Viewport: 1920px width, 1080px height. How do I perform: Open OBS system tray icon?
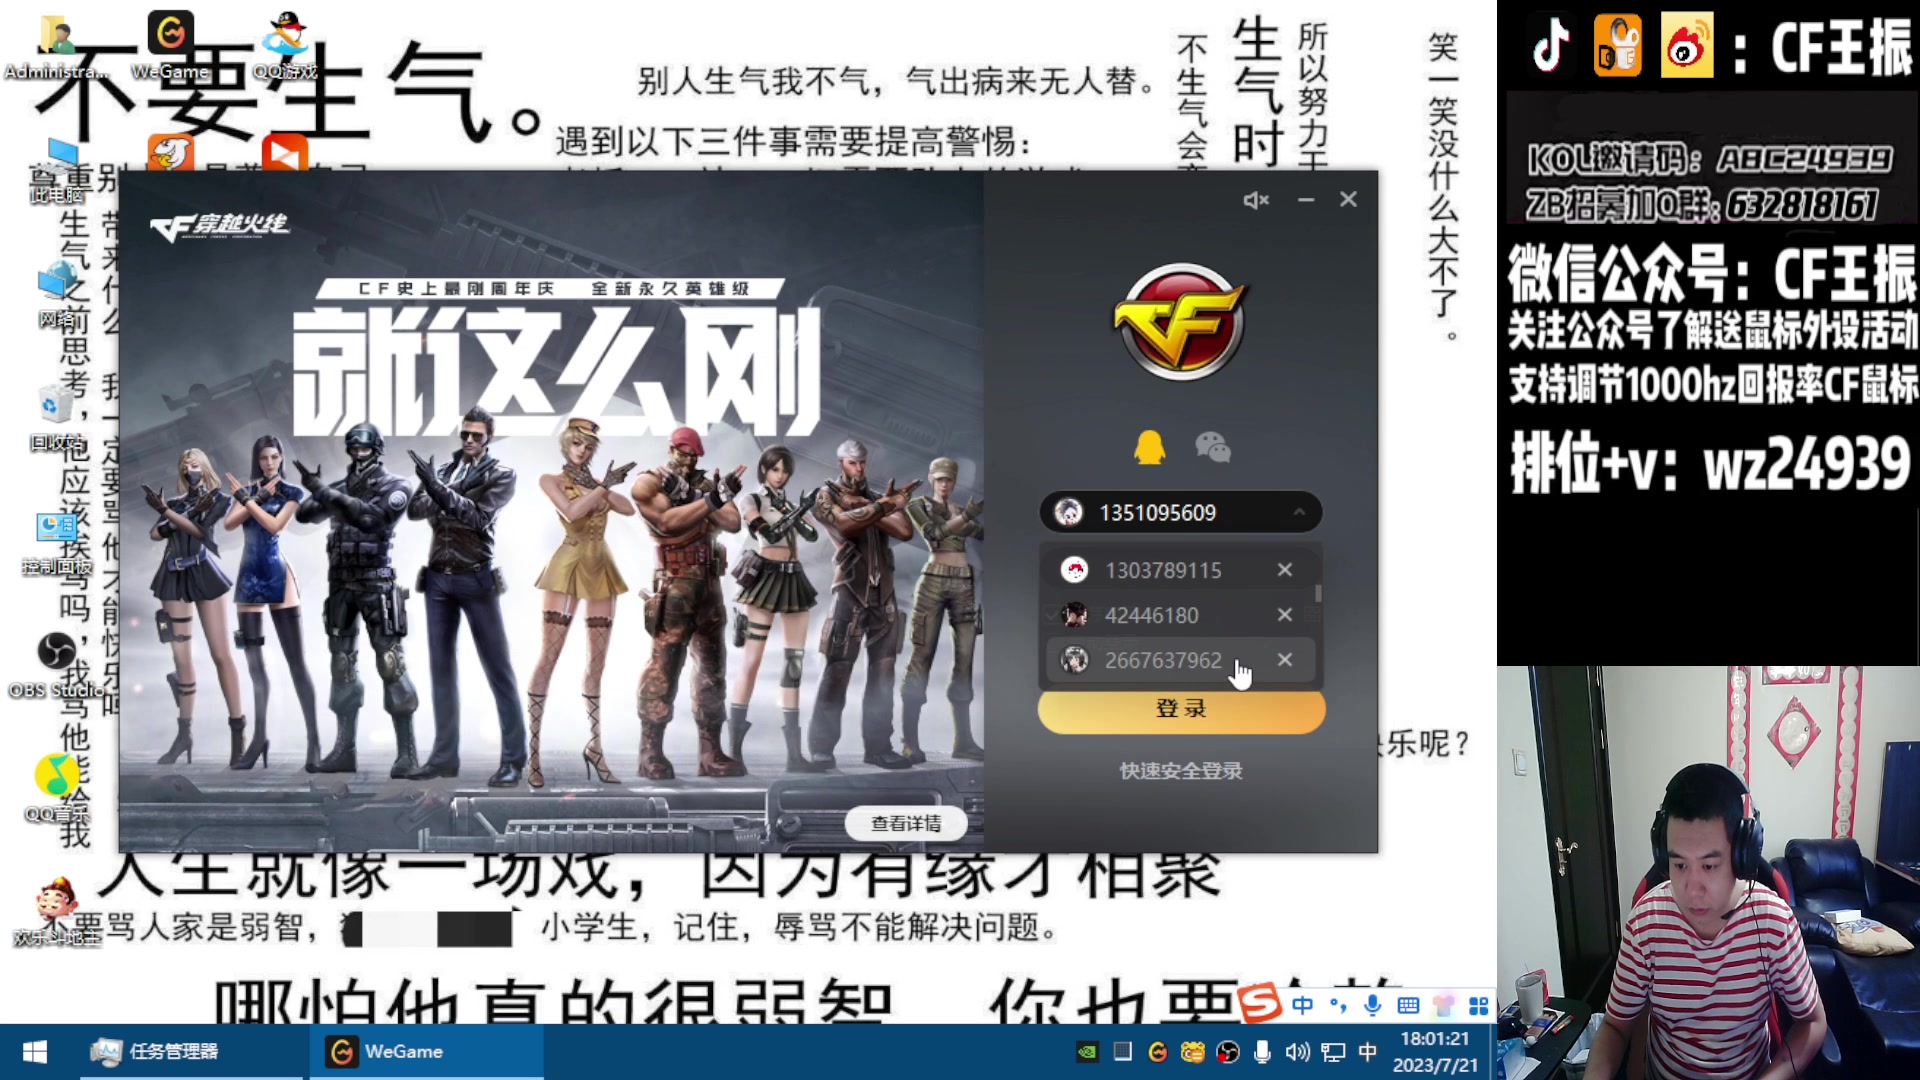1228,1052
